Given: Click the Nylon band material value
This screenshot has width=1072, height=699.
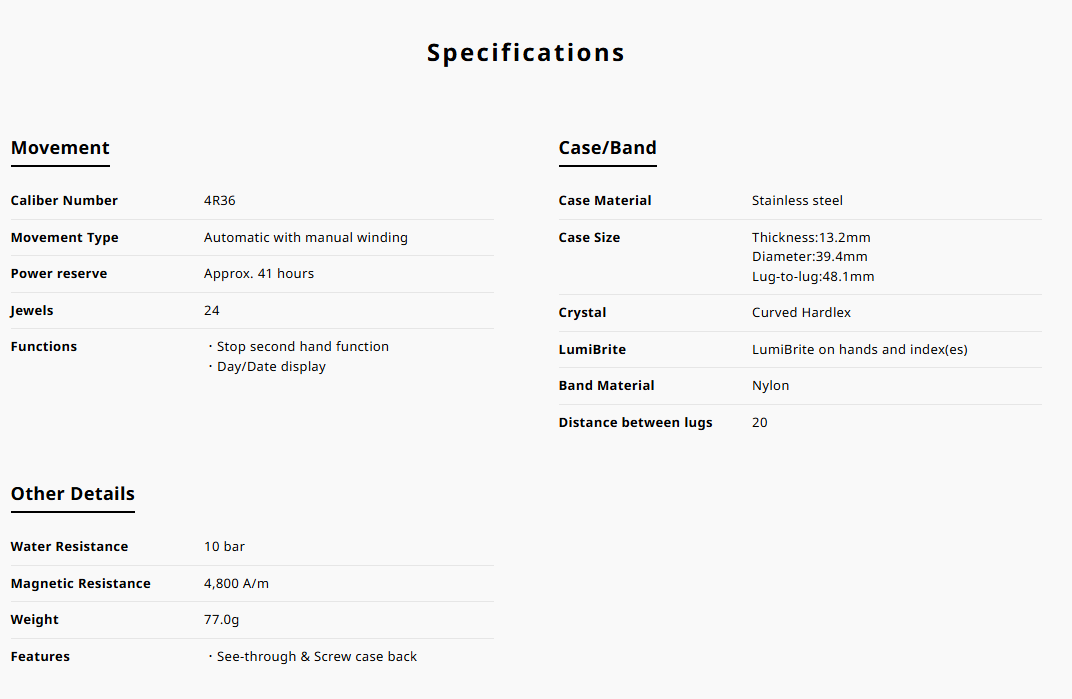Looking at the screenshot, I should [x=770, y=386].
